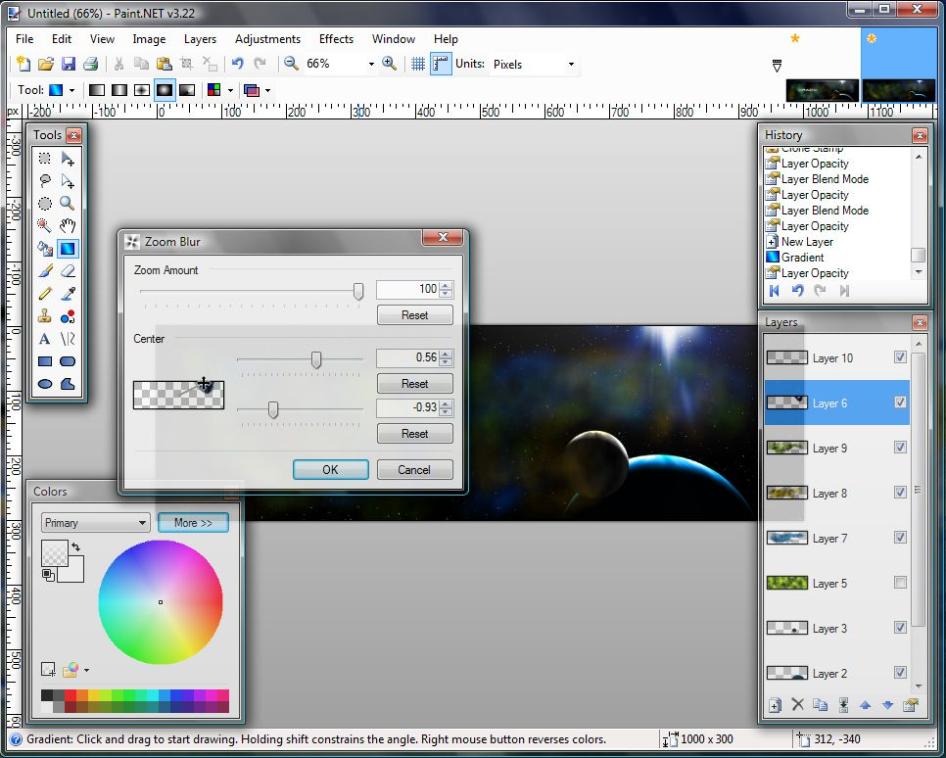This screenshot has height=758, width=946.
Task: Click the Zoom Amount slider handle
Action: click(358, 290)
